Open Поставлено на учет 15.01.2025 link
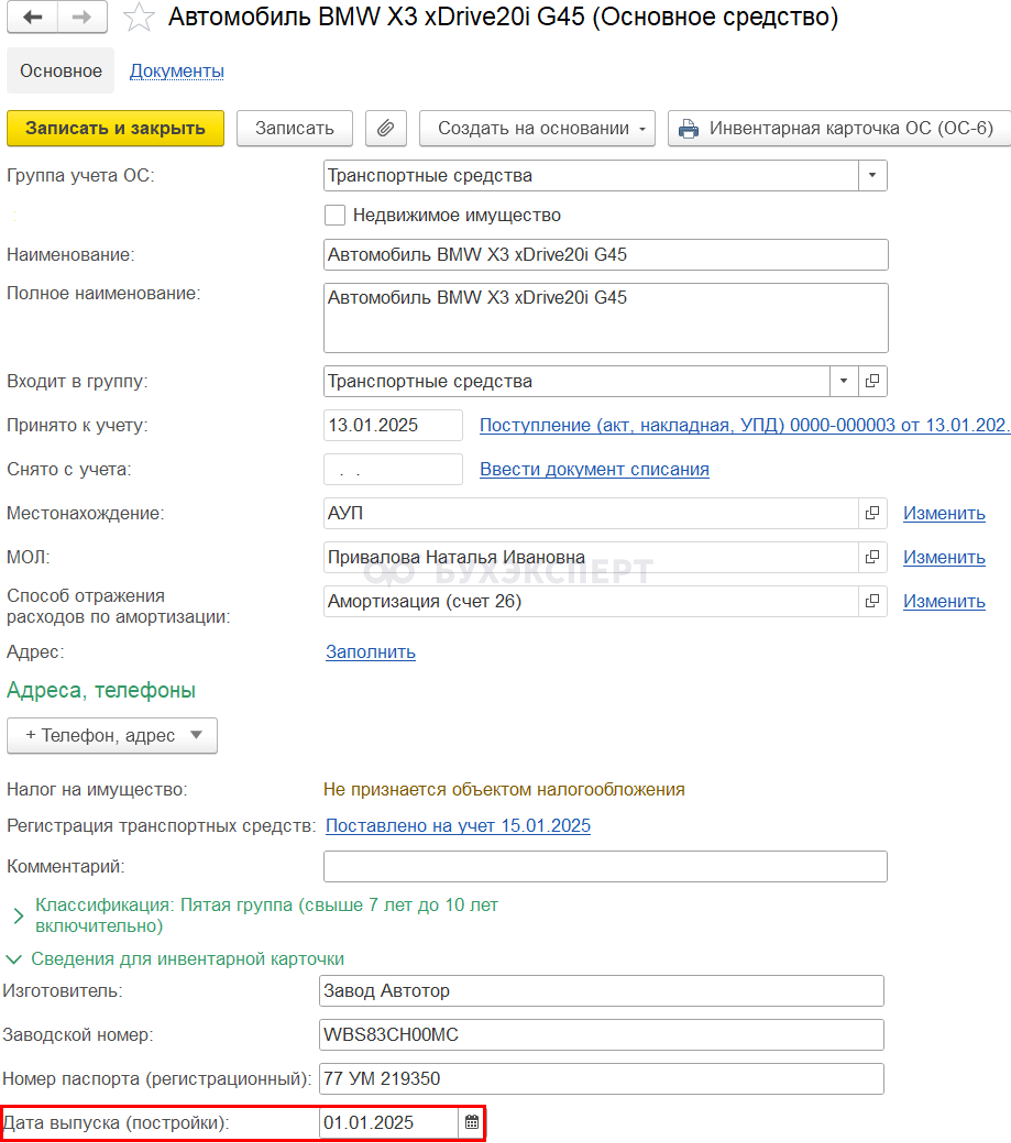1011x1143 pixels. coord(458,826)
